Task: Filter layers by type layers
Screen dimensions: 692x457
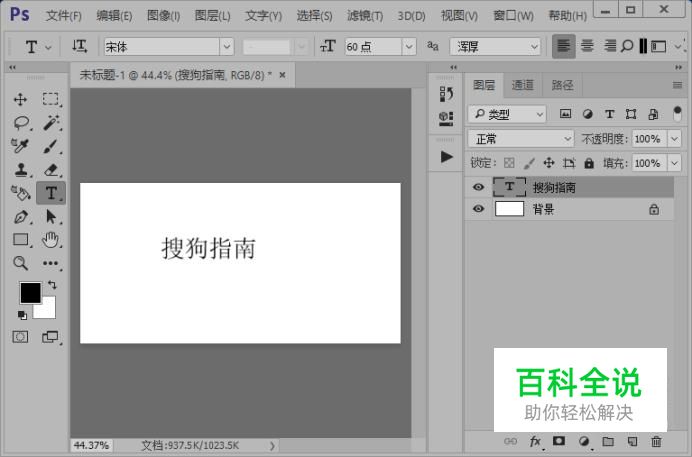Action: click(x=609, y=114)
